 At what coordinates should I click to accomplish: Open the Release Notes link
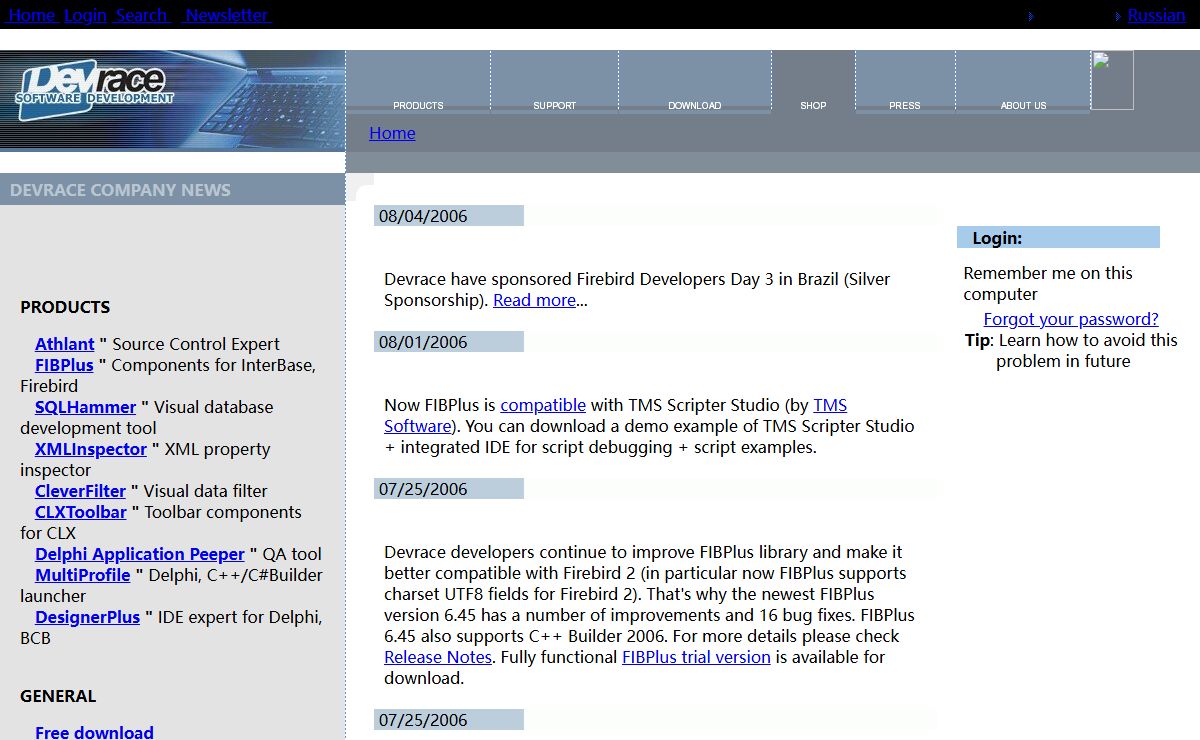click(x=438, y=657)
